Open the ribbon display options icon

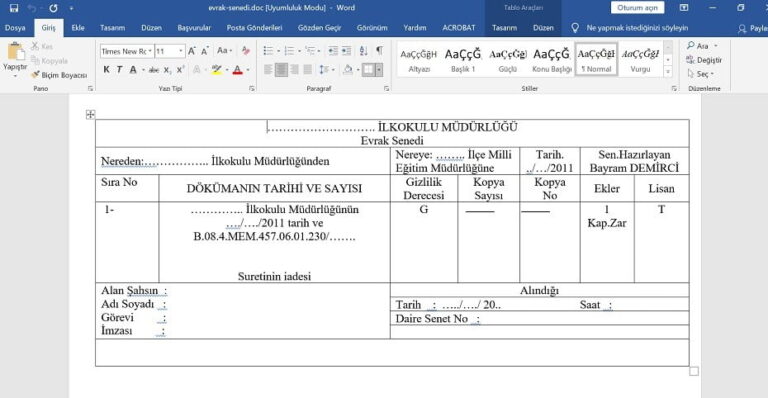coord(684,8)
